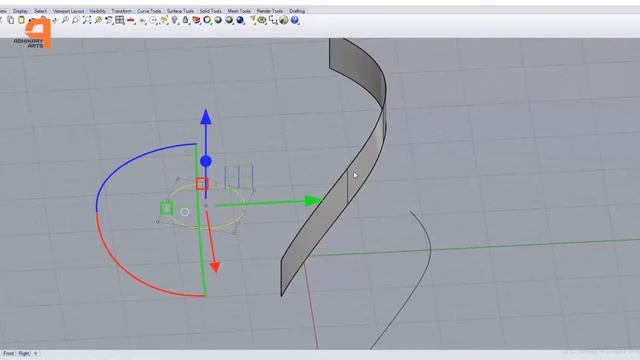640x360 pixels.
Task: Click the padlock Lock Objects icon
Action: point(185,20)
